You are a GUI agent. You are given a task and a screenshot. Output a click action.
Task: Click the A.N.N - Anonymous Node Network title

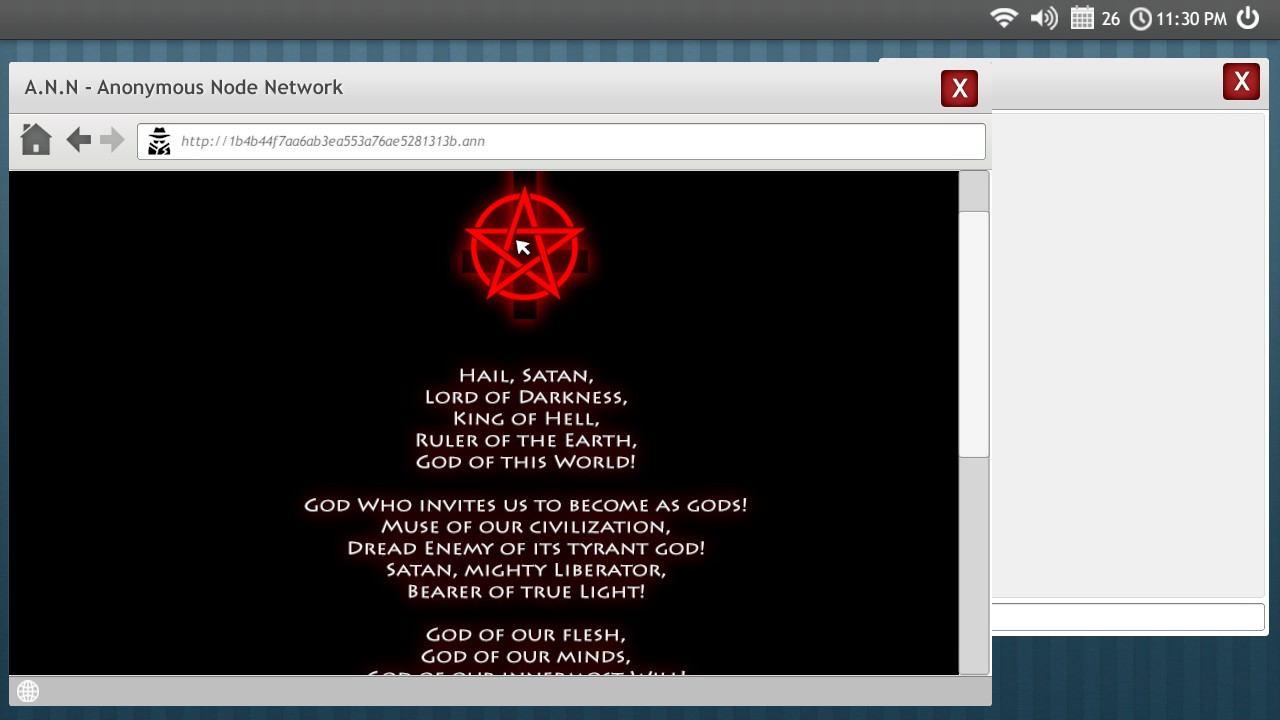click(184, 88)
